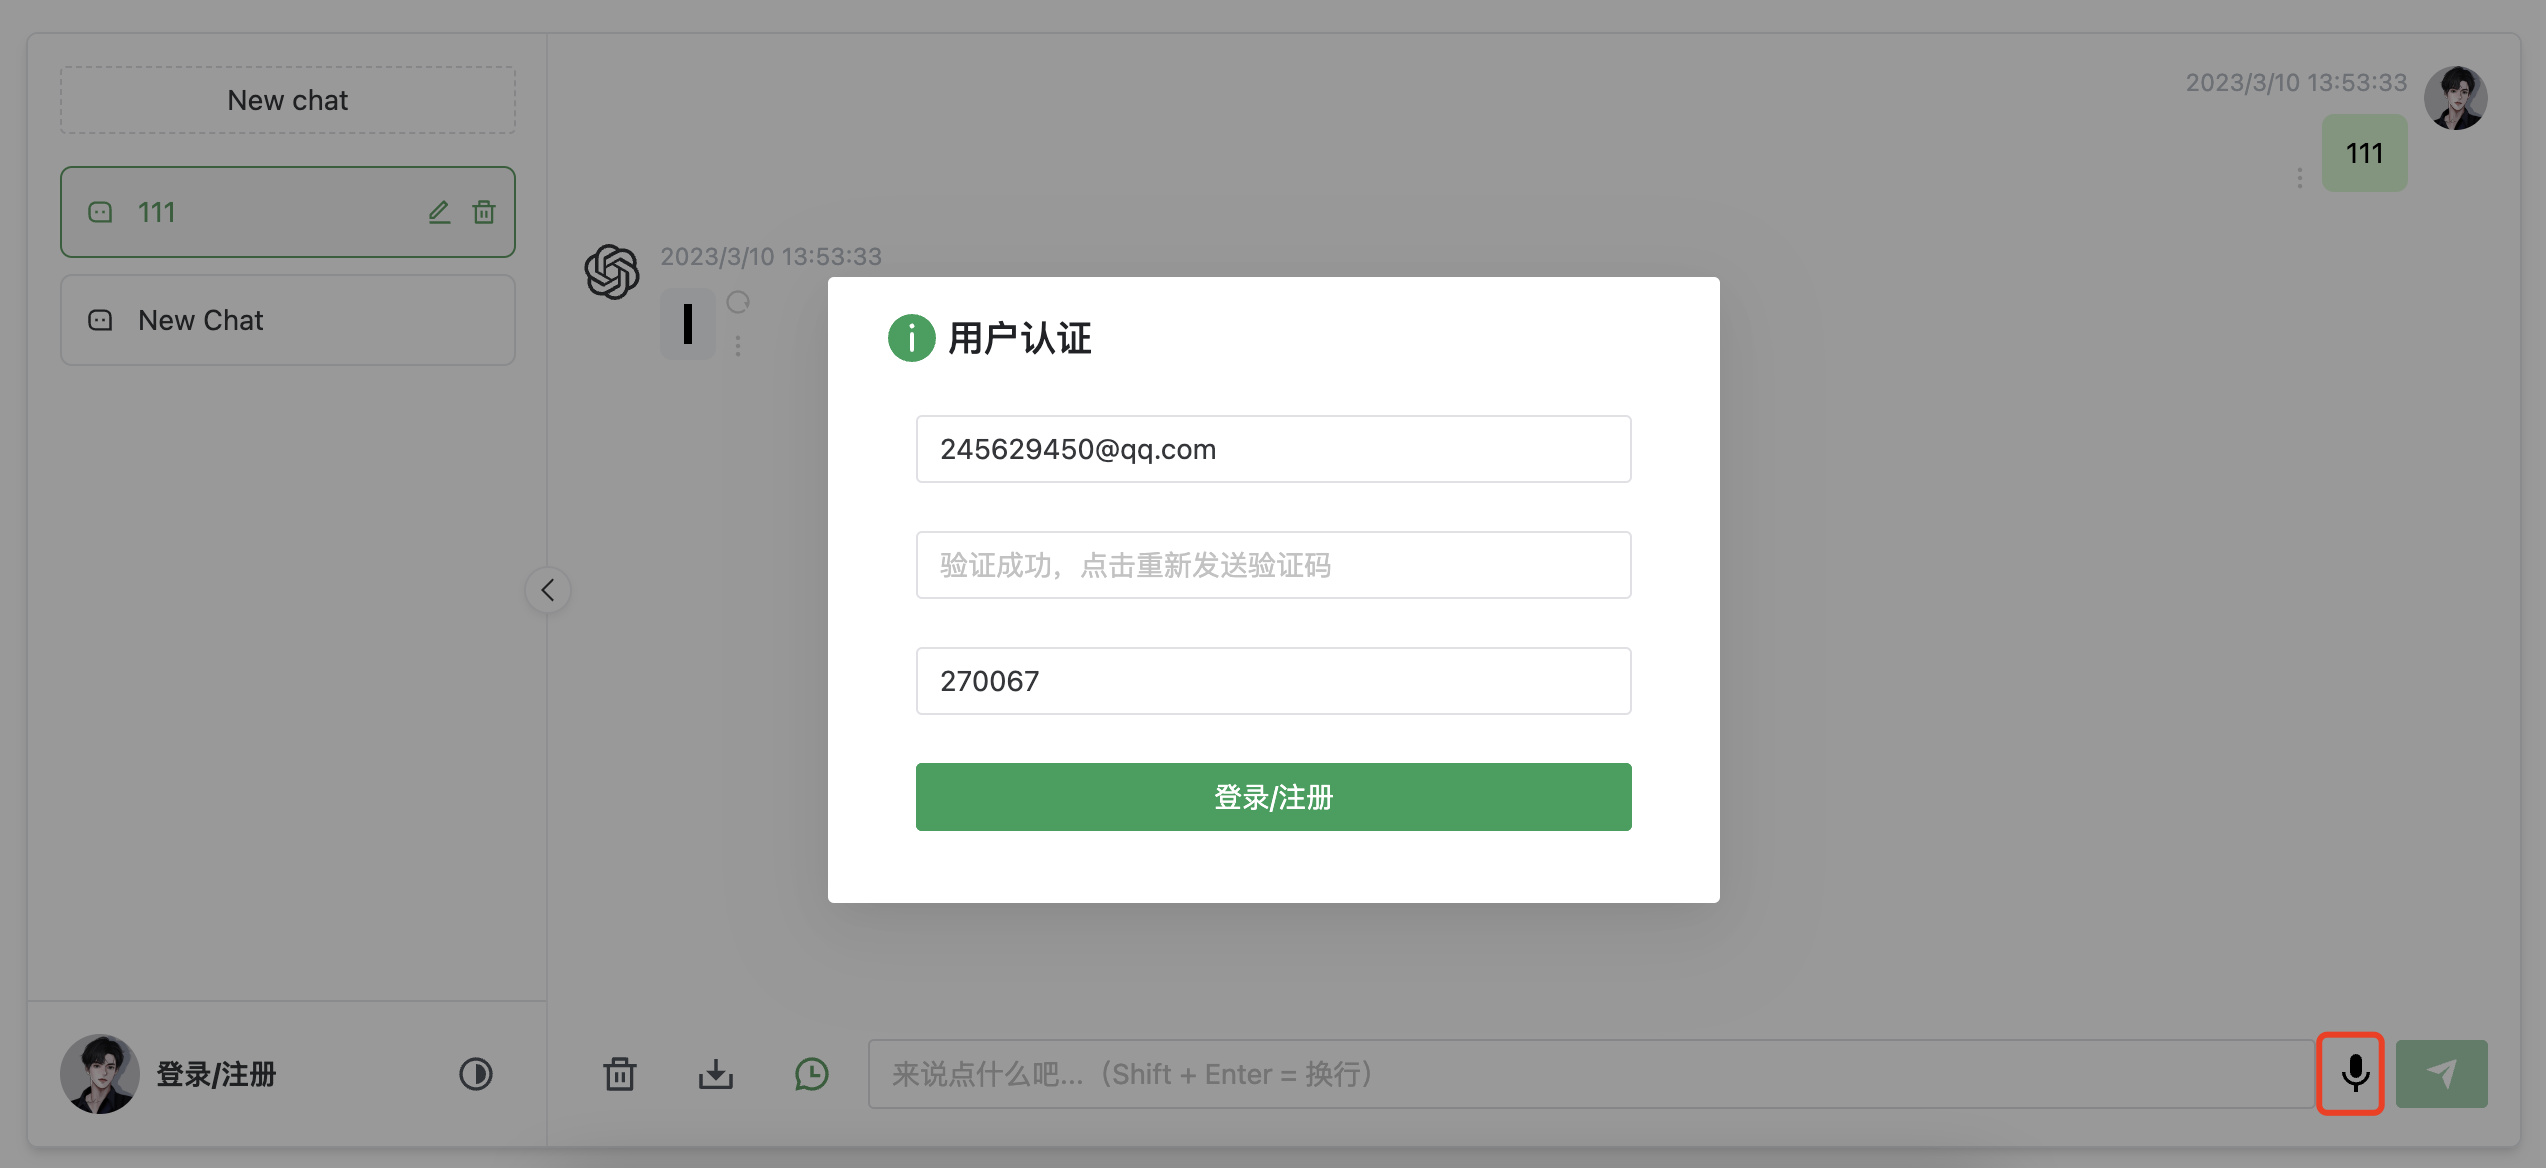Select the 111 conversation in the sidebar
Viewport: 2546px width, 1168px height.
click(250, 212)
